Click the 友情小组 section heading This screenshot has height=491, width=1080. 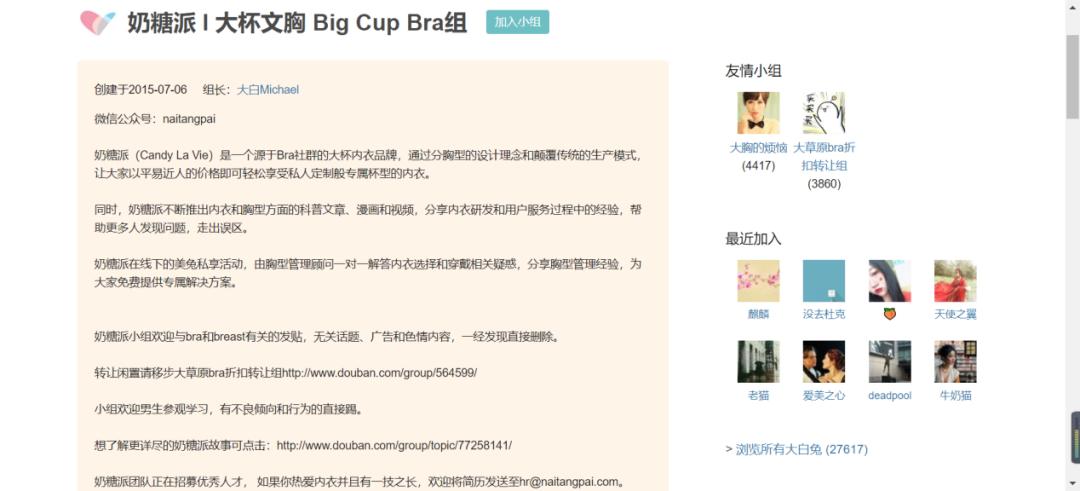pos(753,71)
